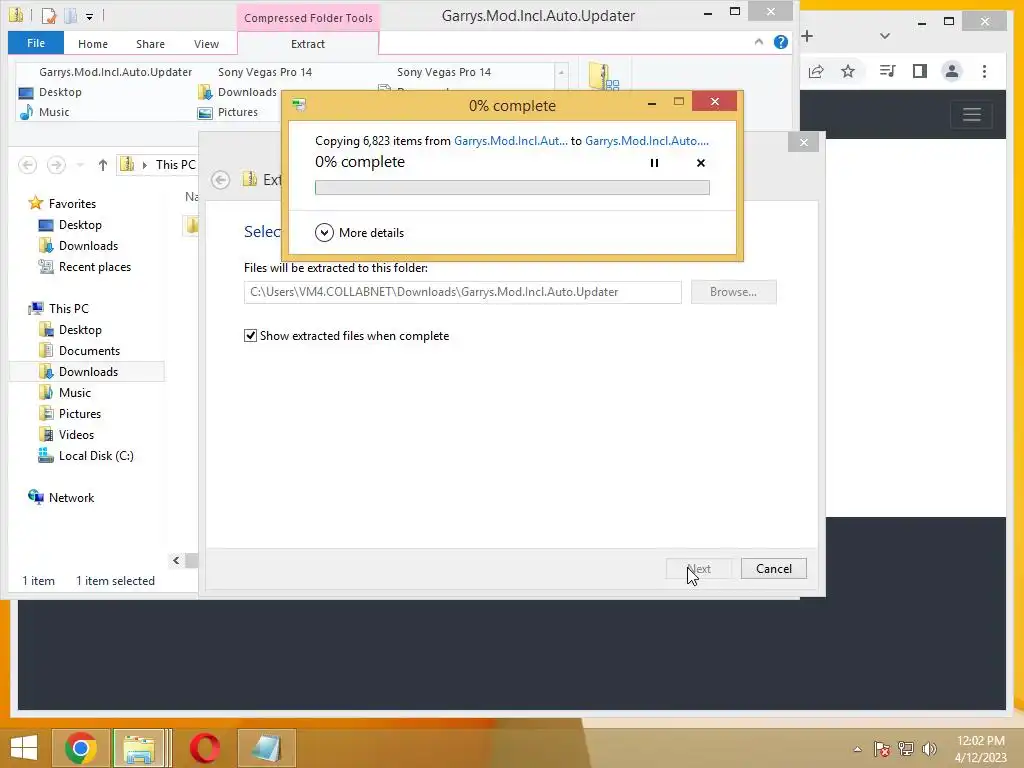Open Windows Start button
This screenshot has width=1024, height=768.
click(x=24, y=748)
